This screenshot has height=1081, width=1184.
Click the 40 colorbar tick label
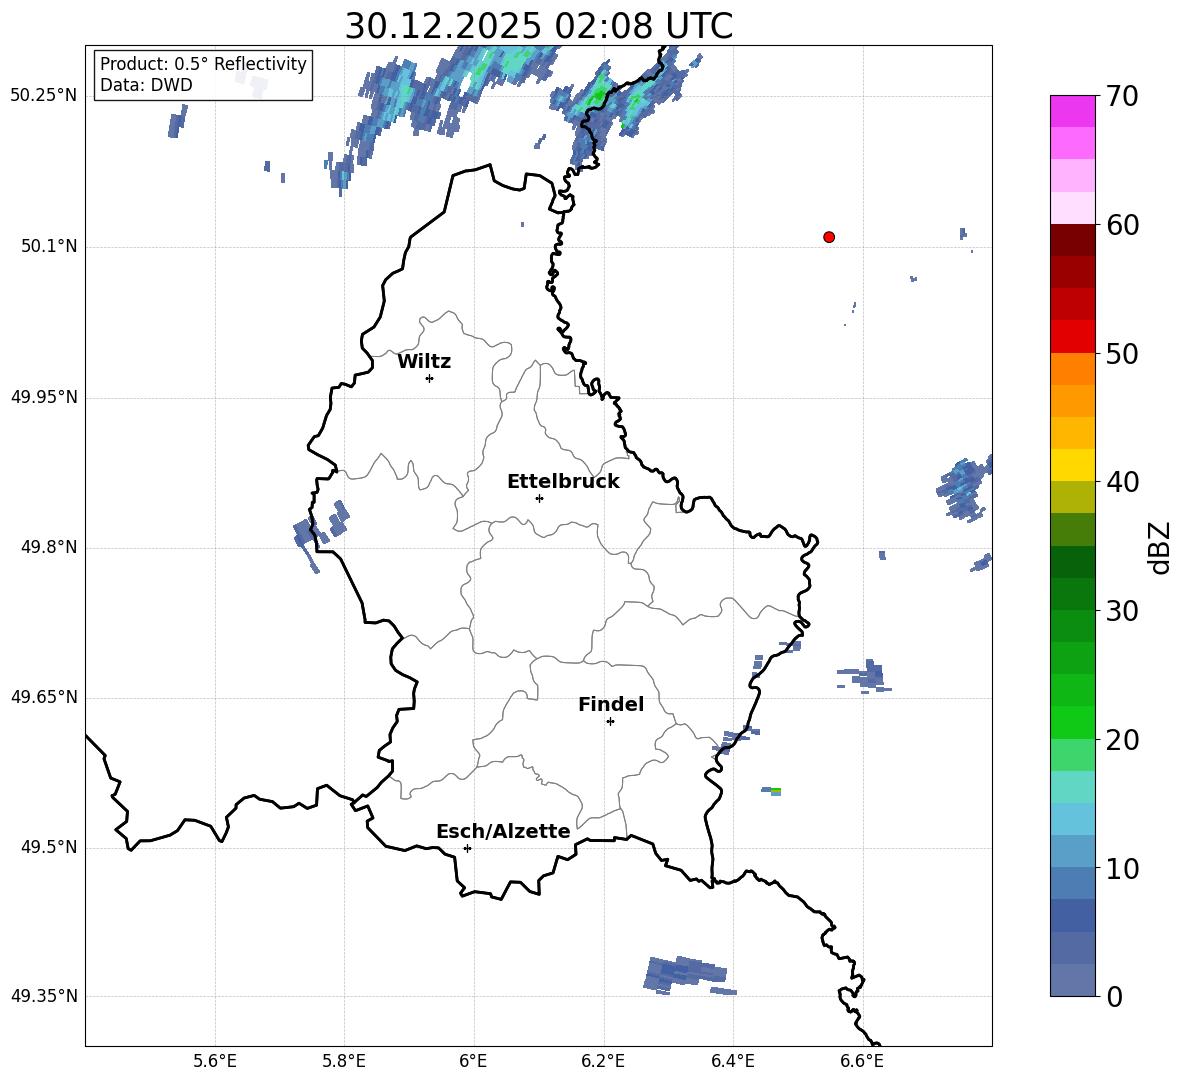click(1122, 482)
